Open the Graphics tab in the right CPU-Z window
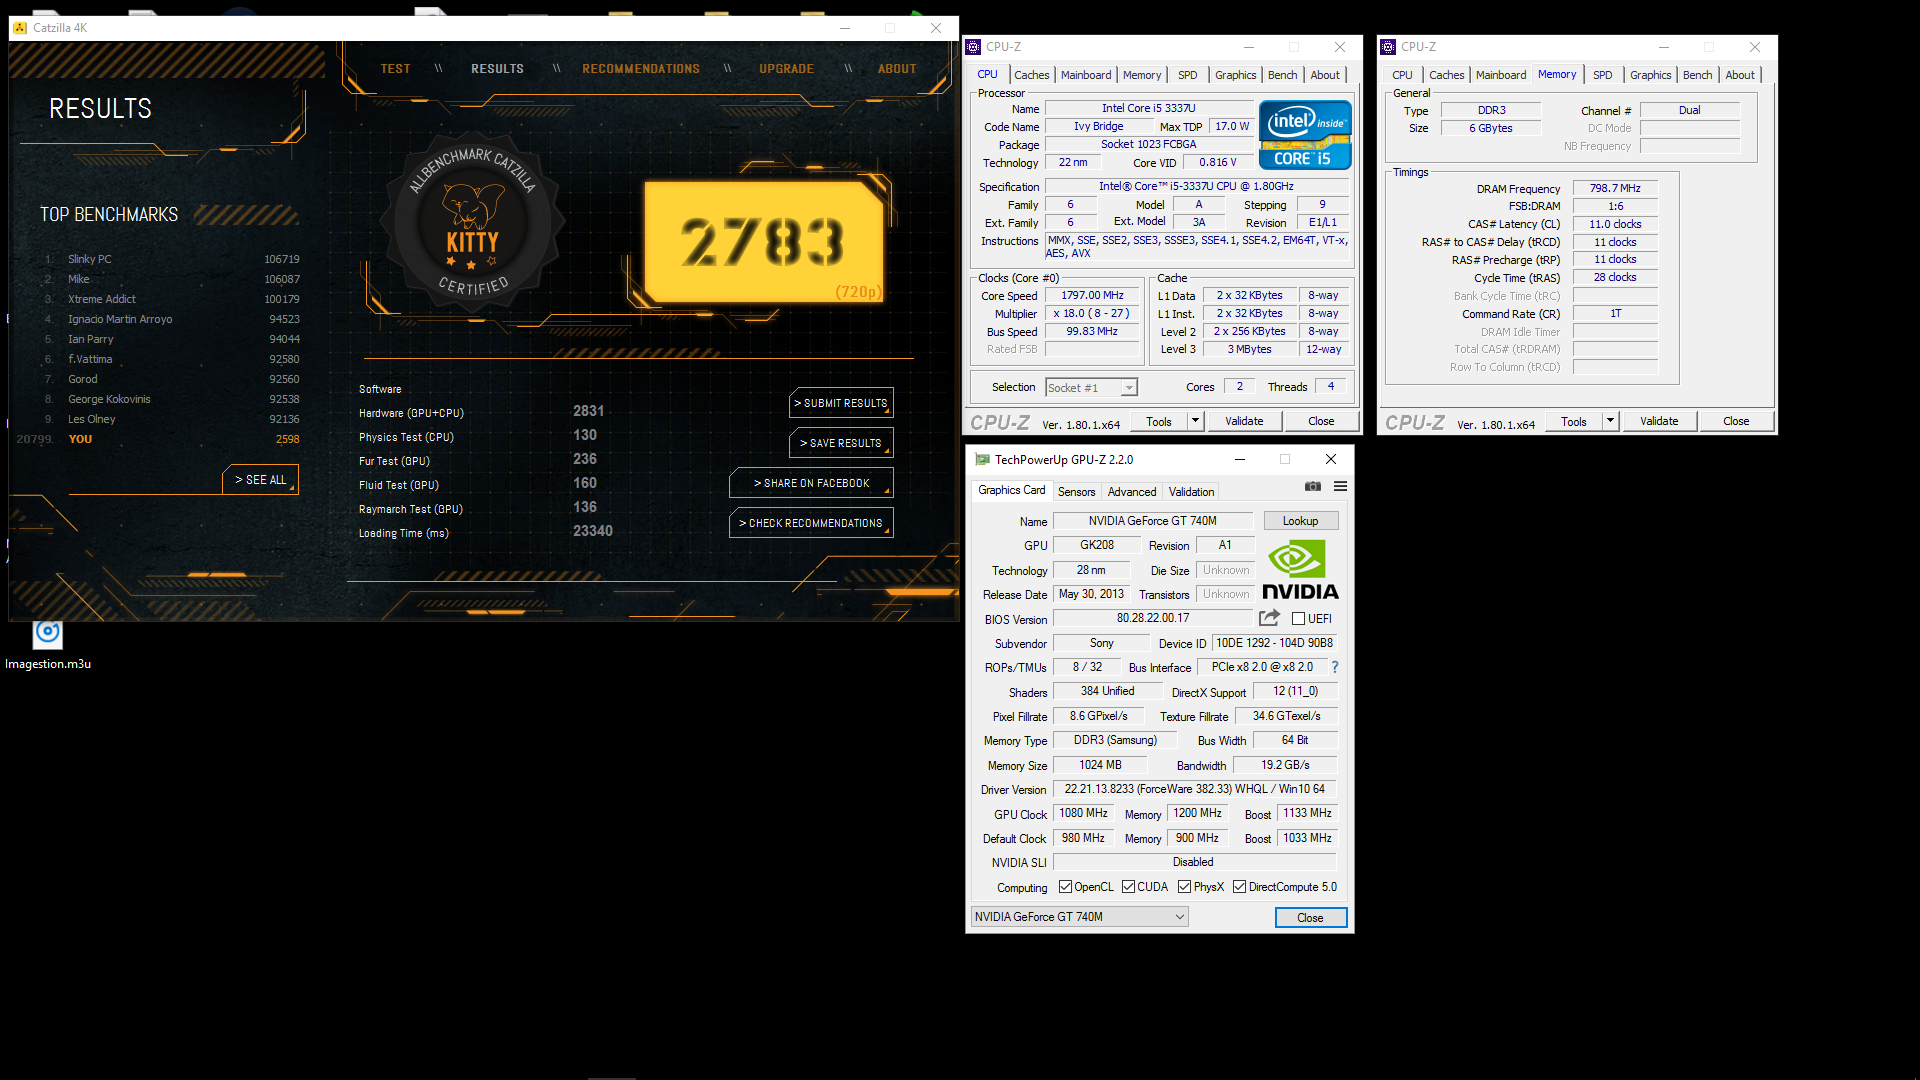The image size is (1920, 1080). tap(1650, 75)
